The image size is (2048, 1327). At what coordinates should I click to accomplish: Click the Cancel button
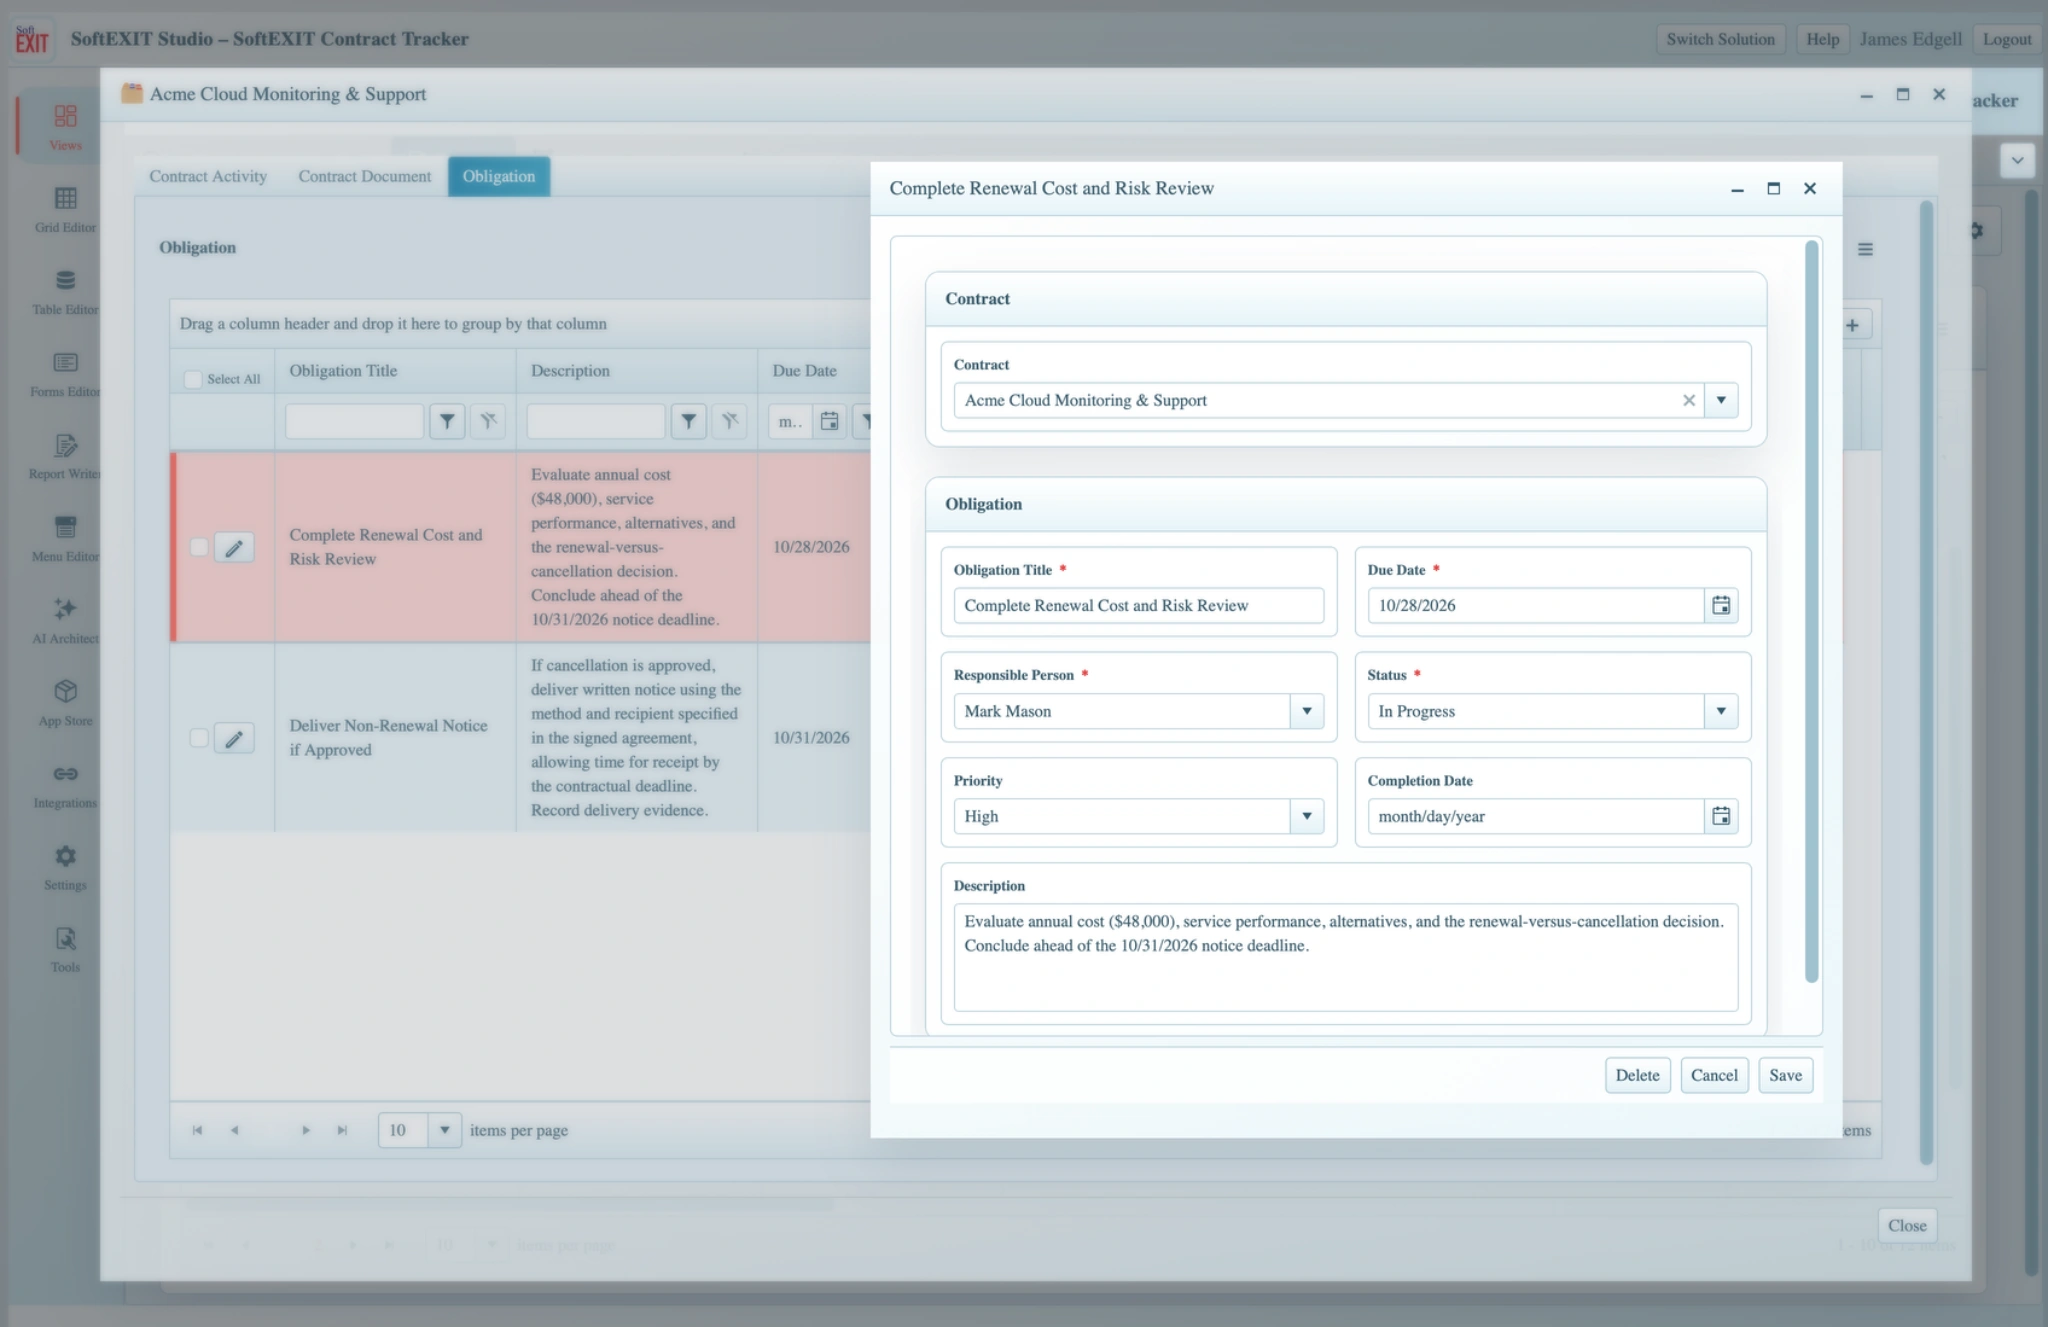point(1714,1075)
